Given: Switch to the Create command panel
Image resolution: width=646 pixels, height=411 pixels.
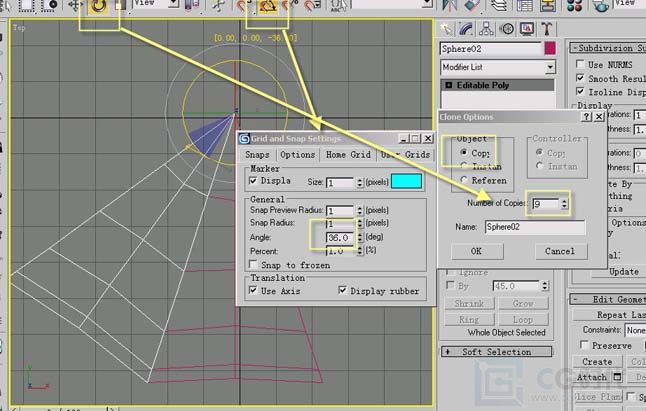Looking at the screenshot, I should (446, 29).
